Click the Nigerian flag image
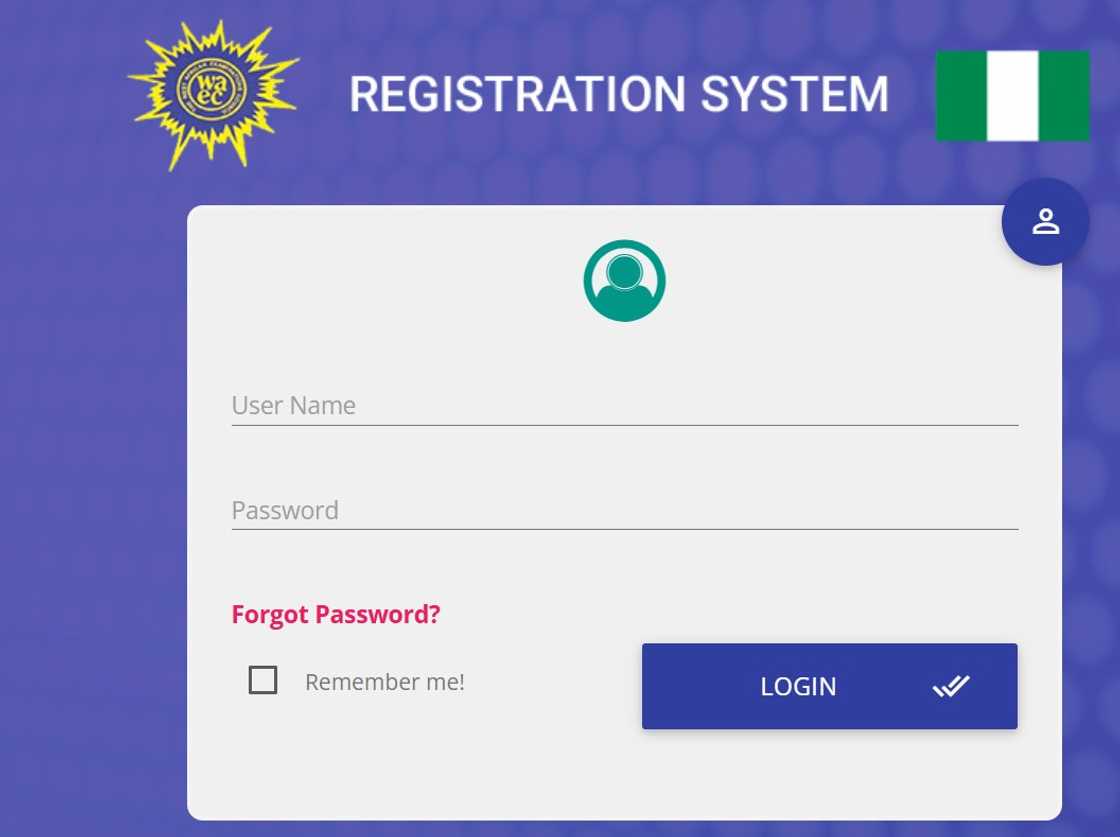Screen dimensions: 1120x837 point(1012,95)
